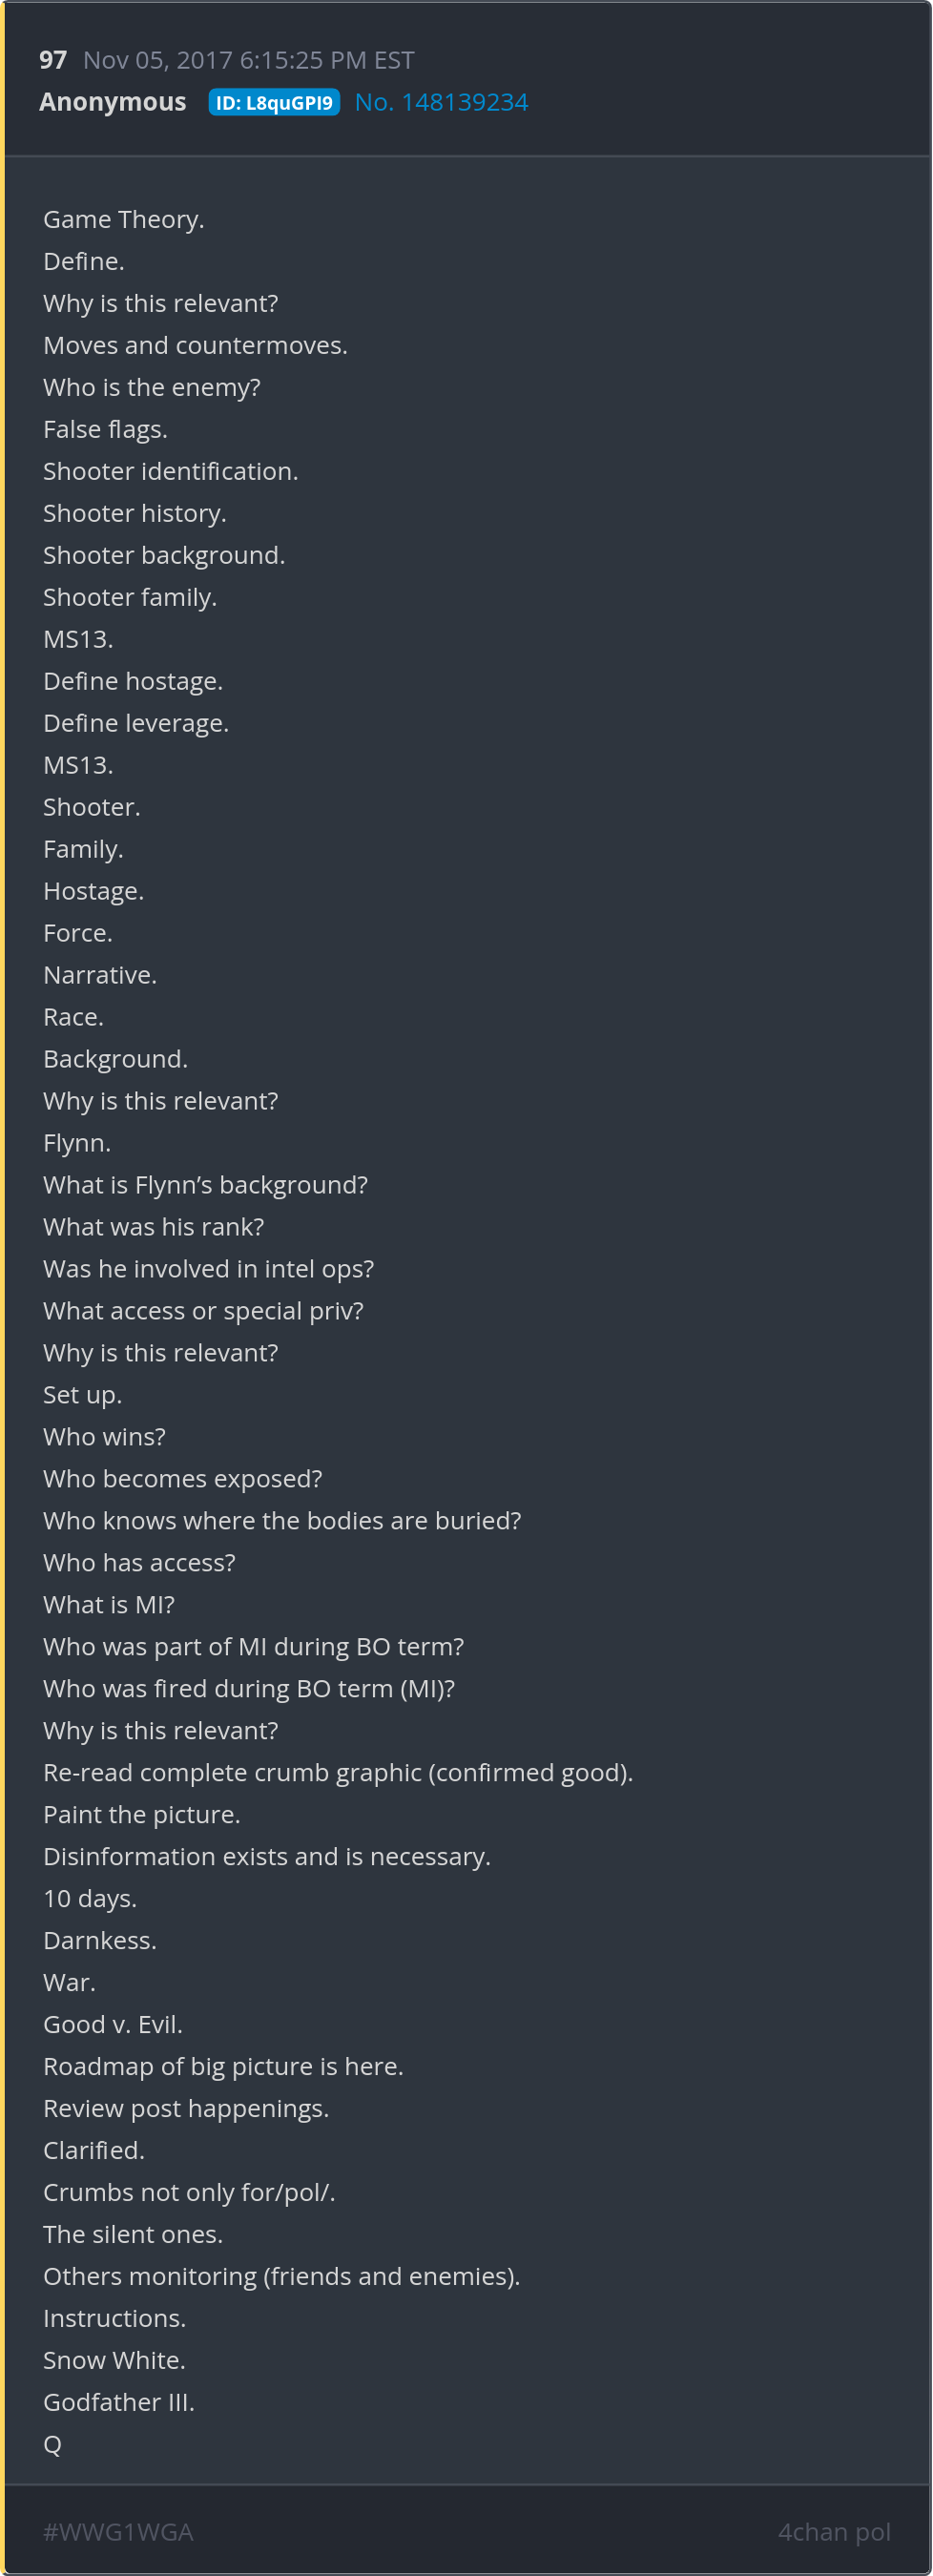Click the #WWG1WGA hashtag

(118, 2531)
